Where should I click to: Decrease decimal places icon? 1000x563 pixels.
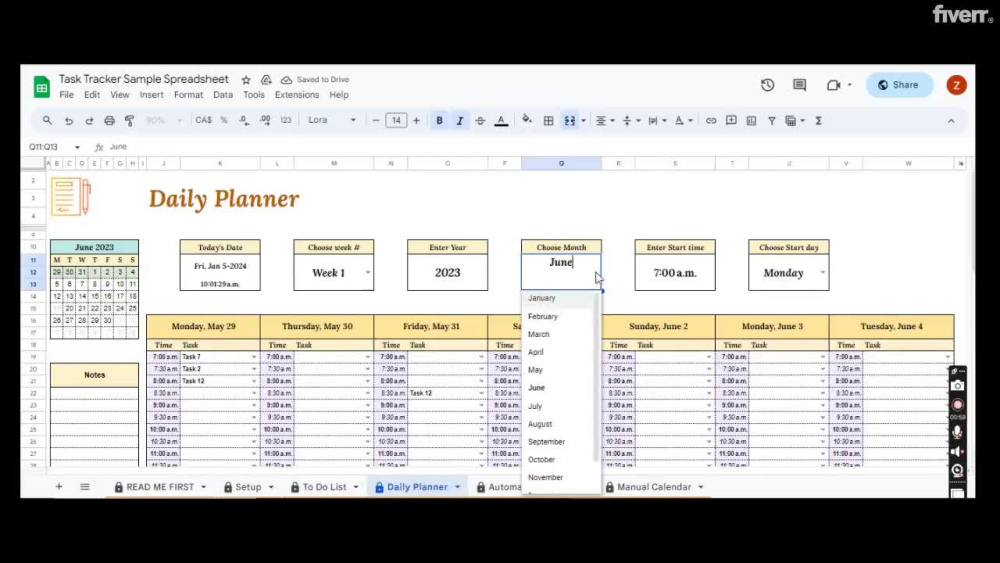244,121
